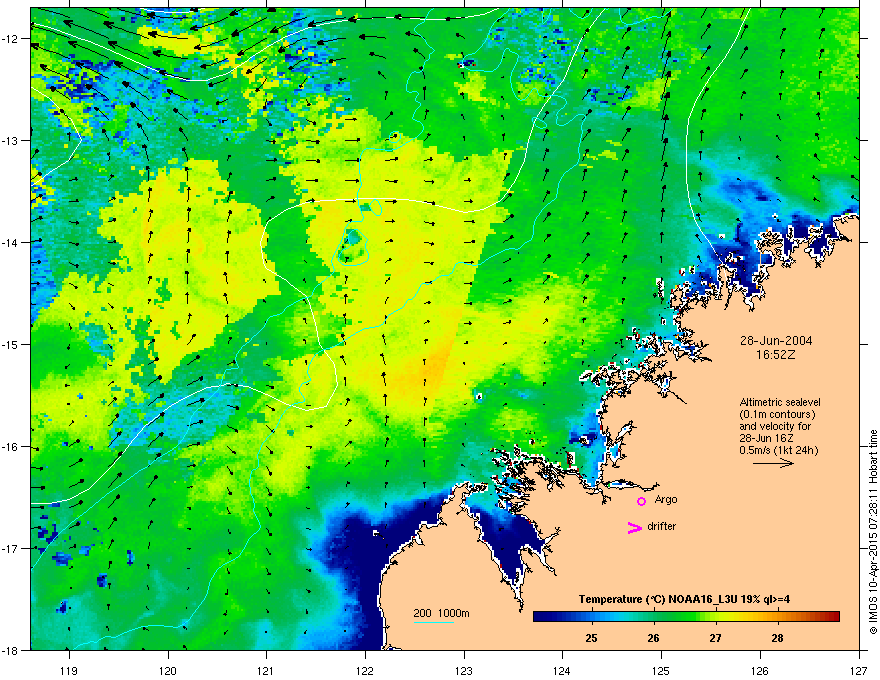The width and height of the screenshot is (880, 680).
Task: Click the time text 16:52Z
Action: pyautogui.click(x=776, y=355)
